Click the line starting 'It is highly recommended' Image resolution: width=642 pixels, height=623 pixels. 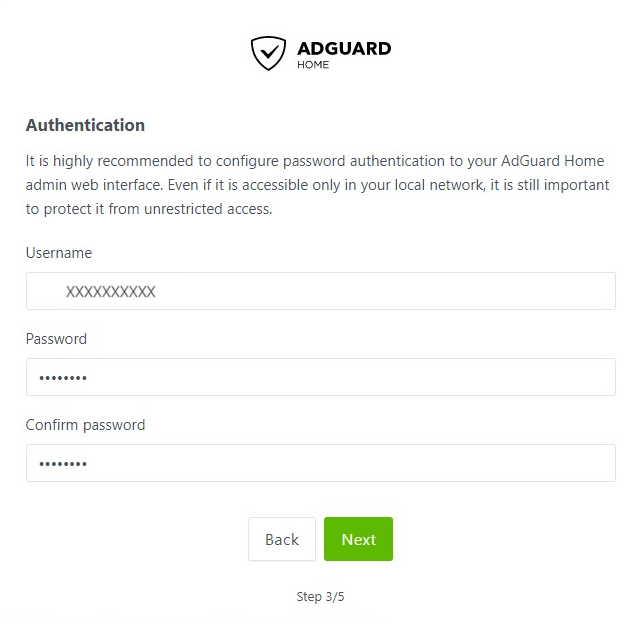coord(315,161)
